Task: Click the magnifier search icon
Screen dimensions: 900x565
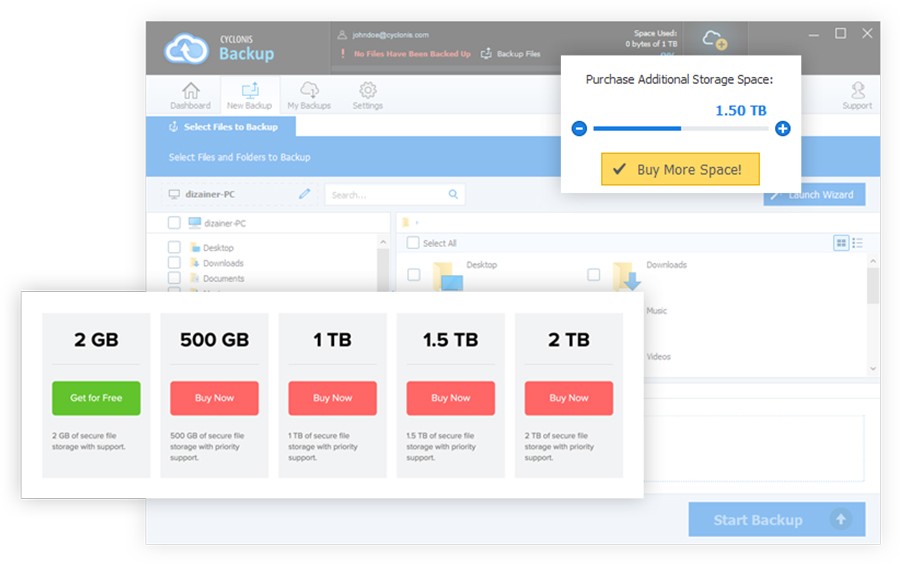Action: click(x=453, y=195)
